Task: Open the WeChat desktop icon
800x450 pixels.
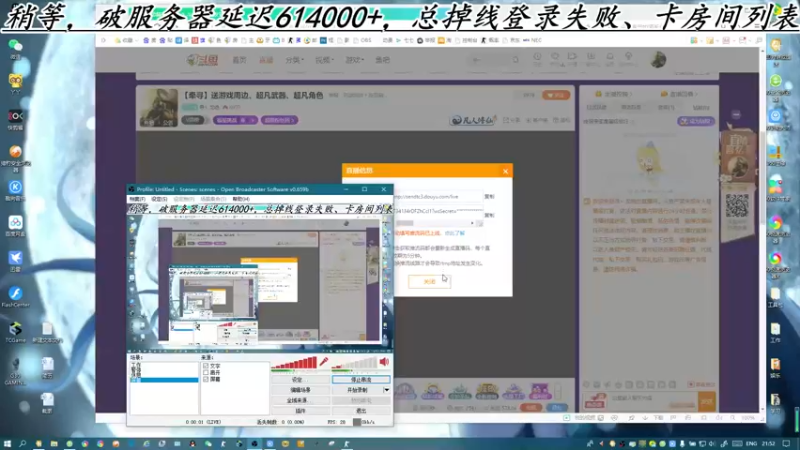Action: (15, 47)
